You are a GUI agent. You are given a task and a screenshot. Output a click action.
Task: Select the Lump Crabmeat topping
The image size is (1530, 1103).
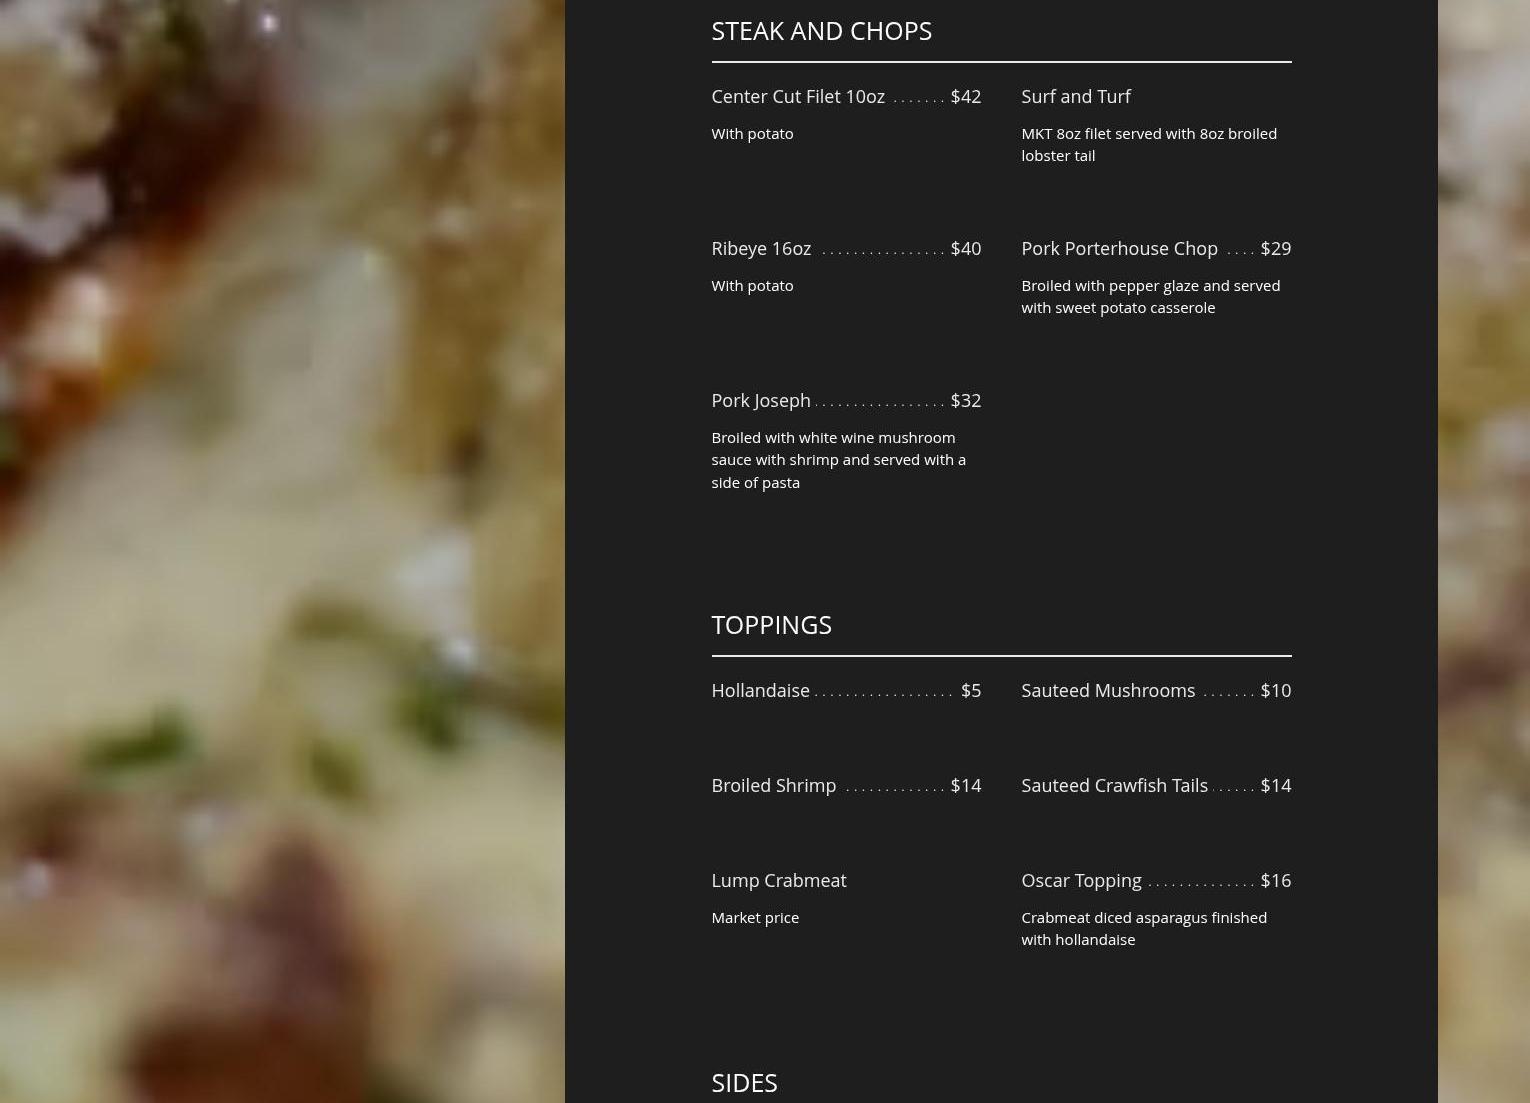(x=778, y=880)
